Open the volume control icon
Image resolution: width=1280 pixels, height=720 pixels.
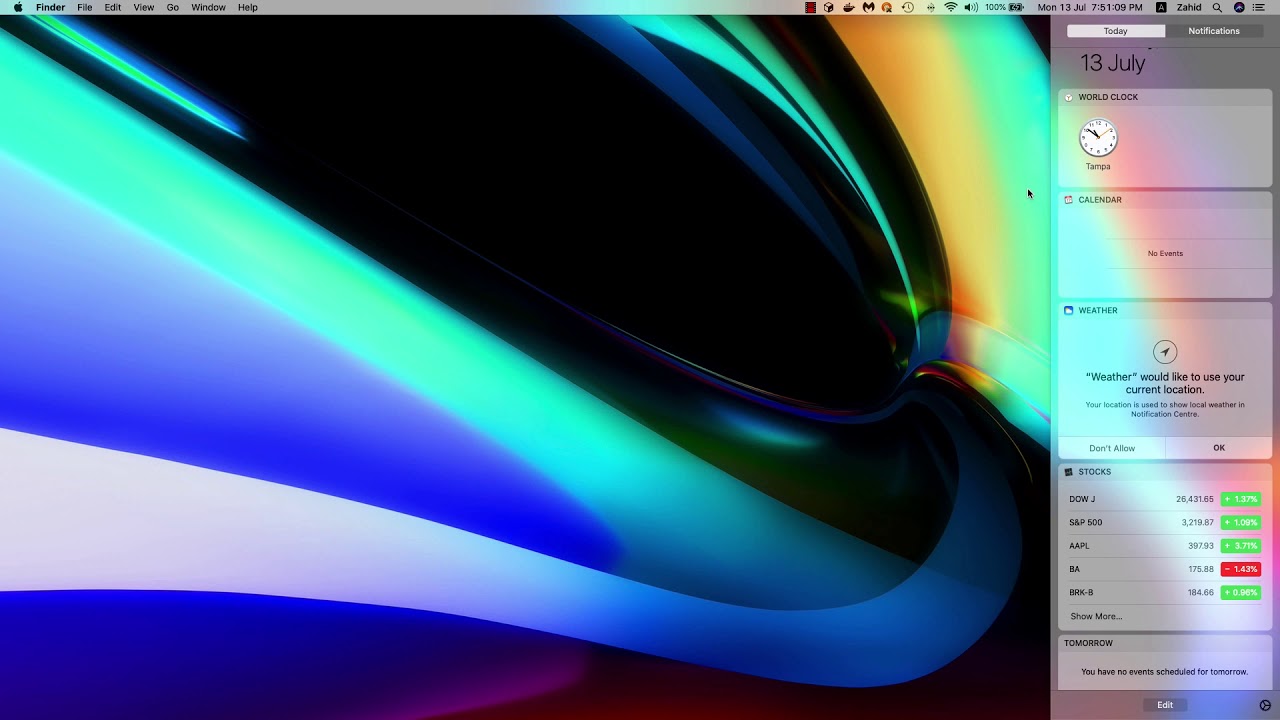(970, 7)
